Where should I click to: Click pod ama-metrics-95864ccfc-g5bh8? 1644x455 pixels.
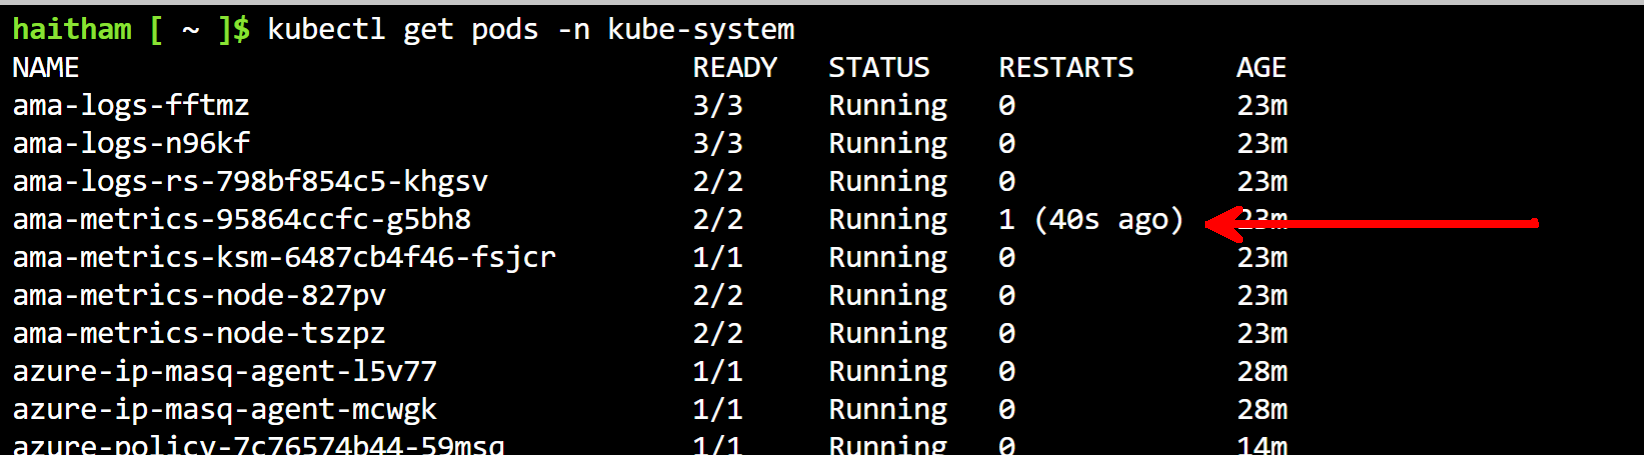(241, 220)
